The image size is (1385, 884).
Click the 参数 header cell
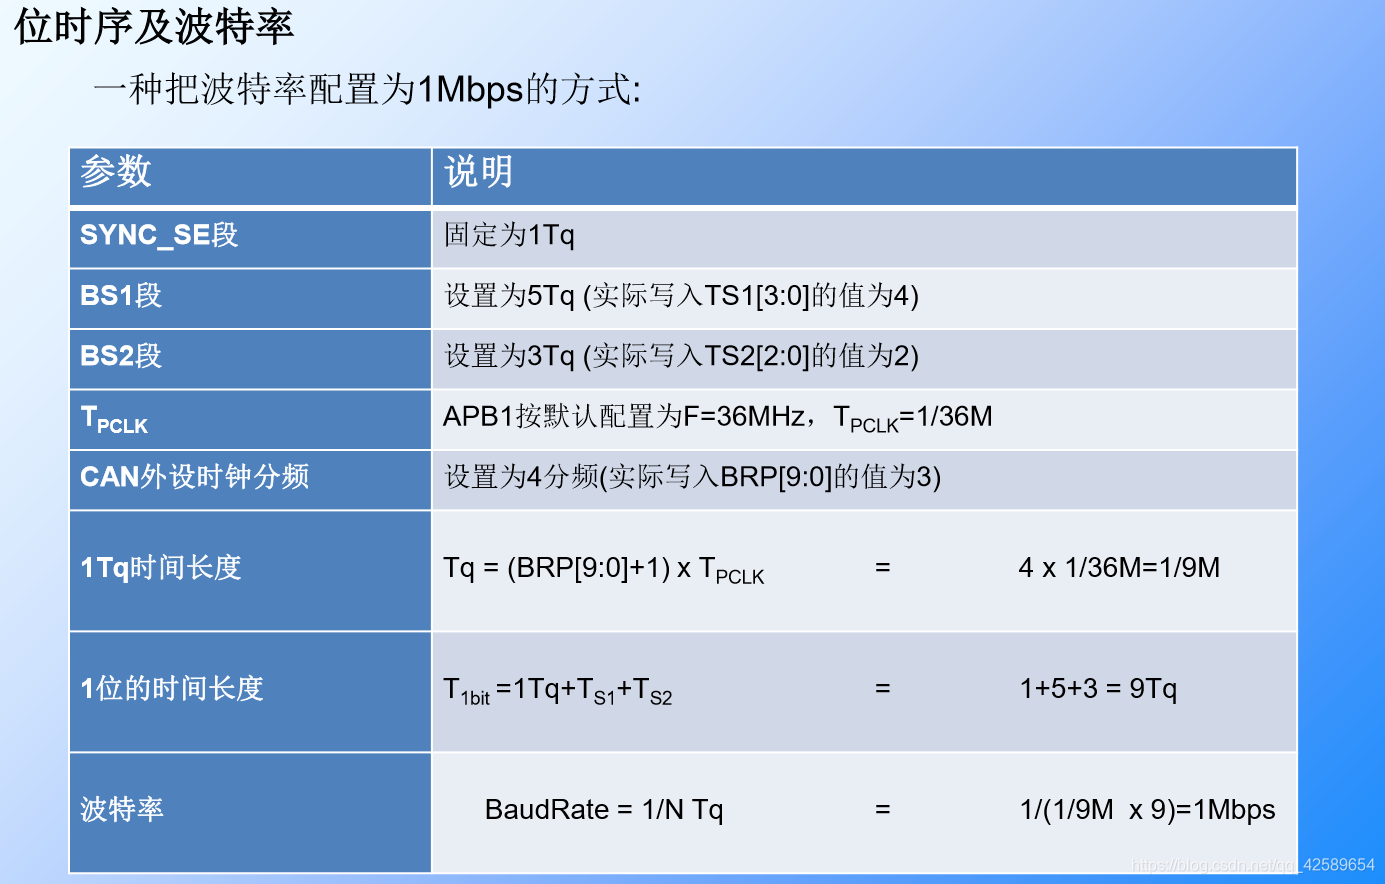tap(250, 177)
